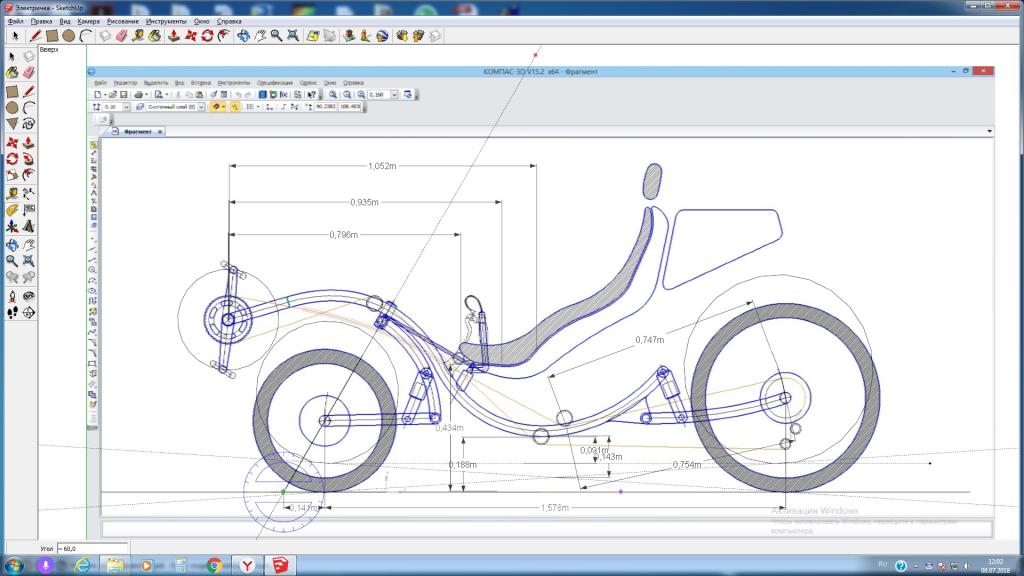Open SketchUp Камера menu
Viewport: 1024px width, 576px height.
[88, 21]
